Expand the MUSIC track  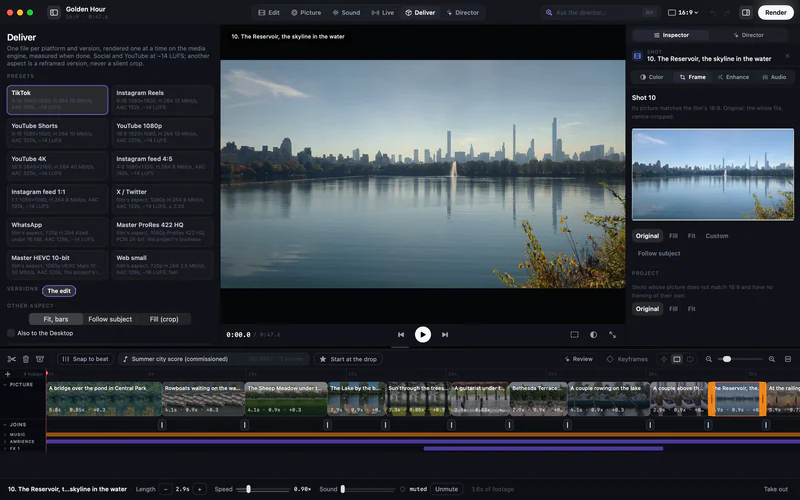tap(5, 435)
